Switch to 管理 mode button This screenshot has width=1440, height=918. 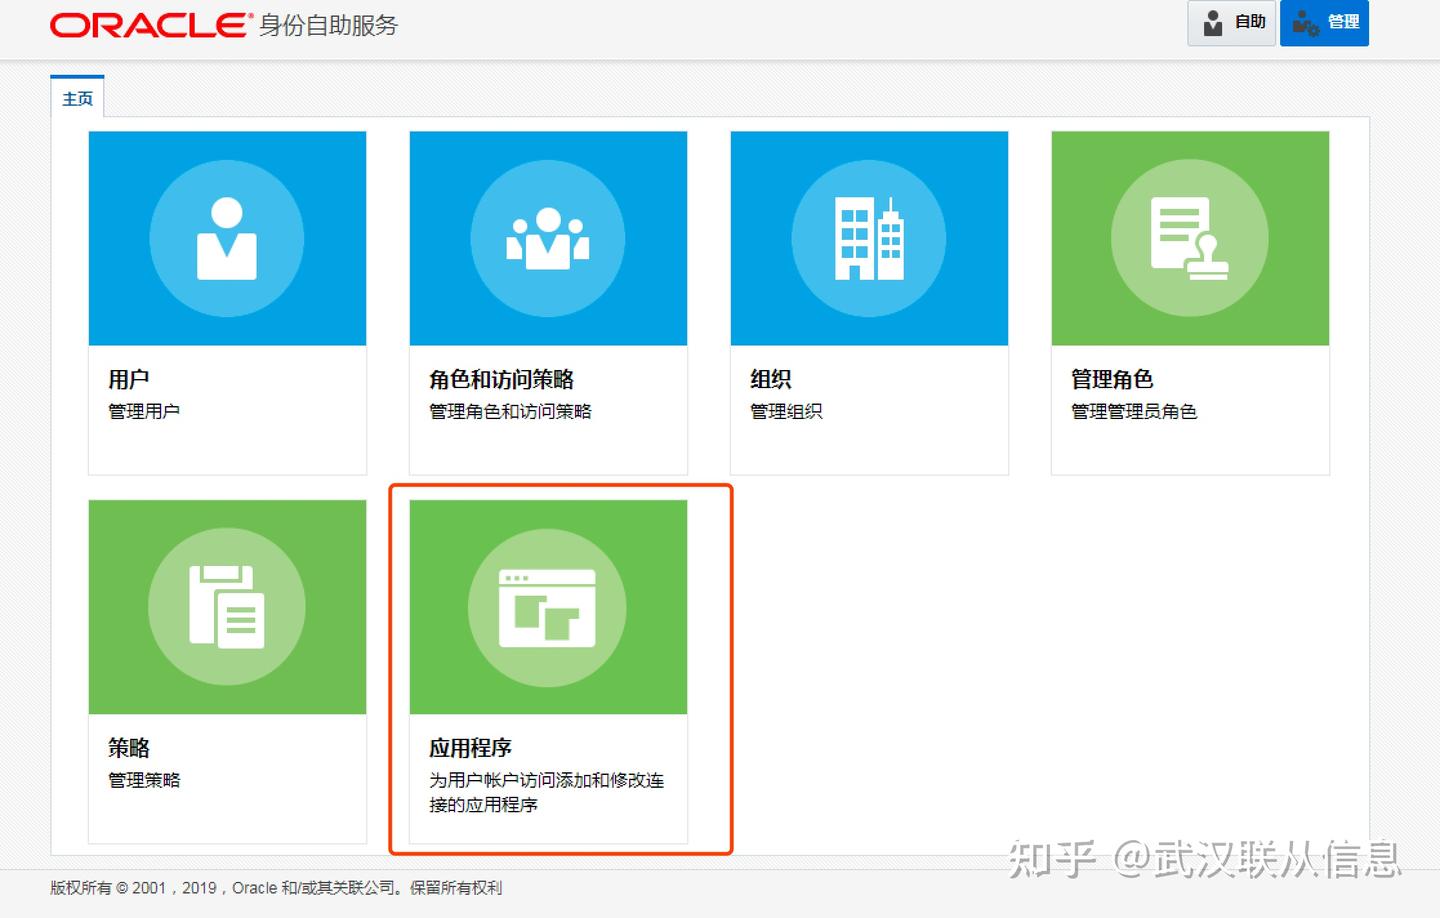point(1324,23)
